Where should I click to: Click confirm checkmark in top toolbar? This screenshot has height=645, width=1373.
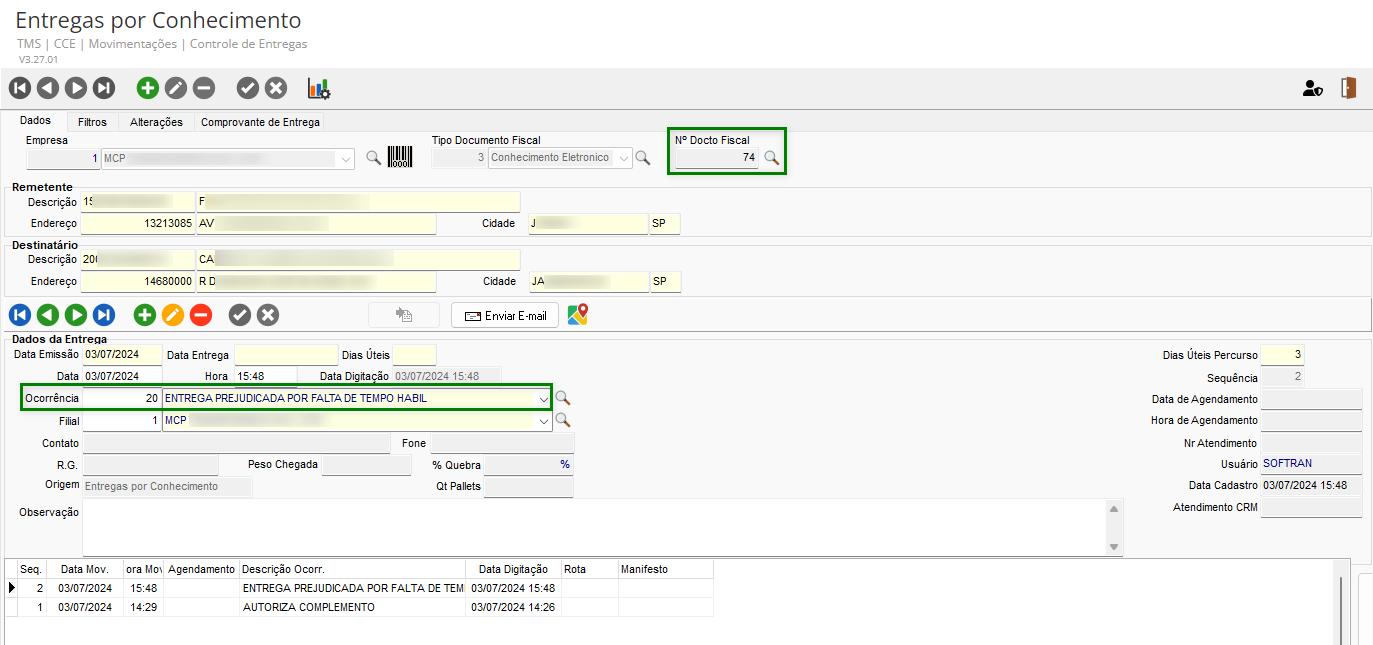pyautogui.click(x=248, y=88)
